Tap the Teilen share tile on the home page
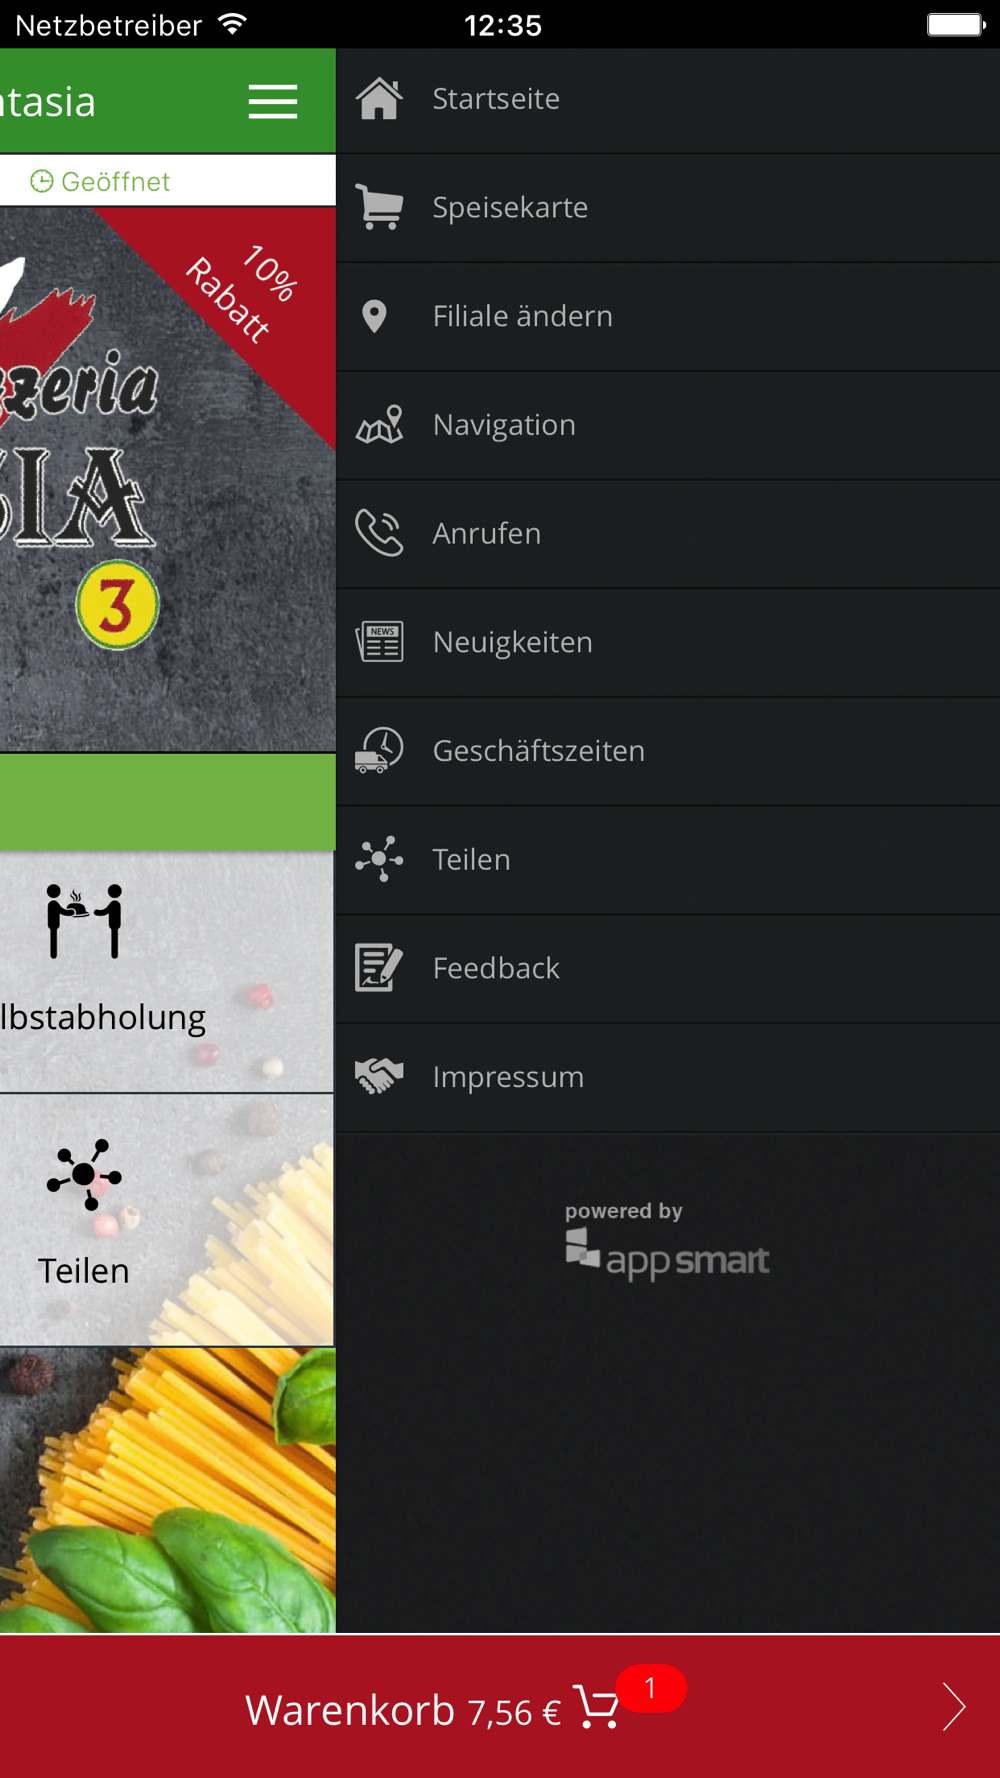The height and width of the screenshot is (1778, 1000). coord(167,1220)
